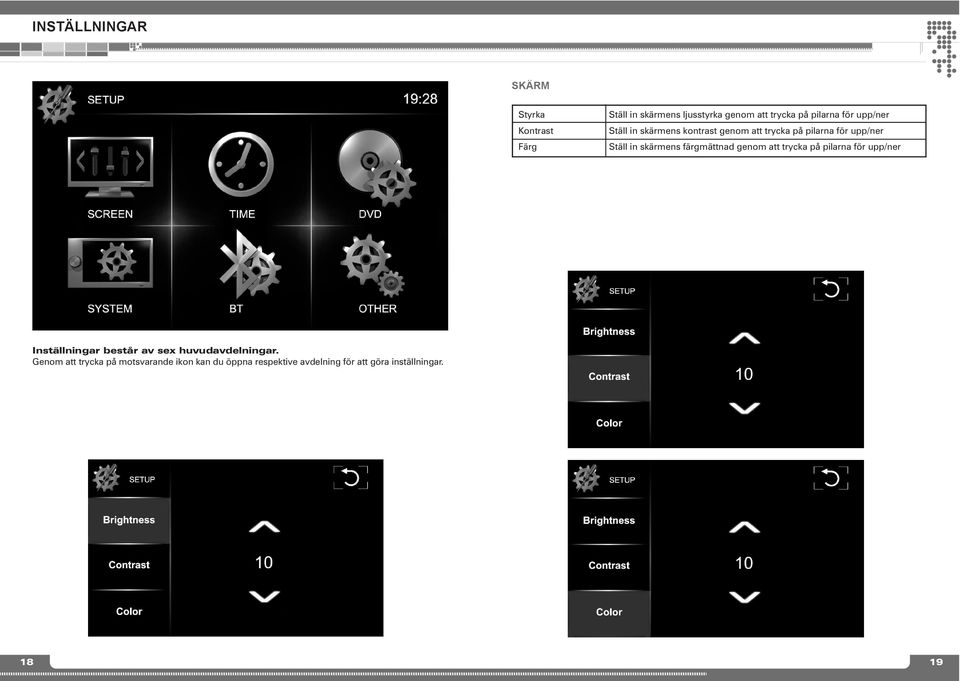Select Contrast tab in Color-highlighted panel

pyautogui.click(x=609, y=566)
